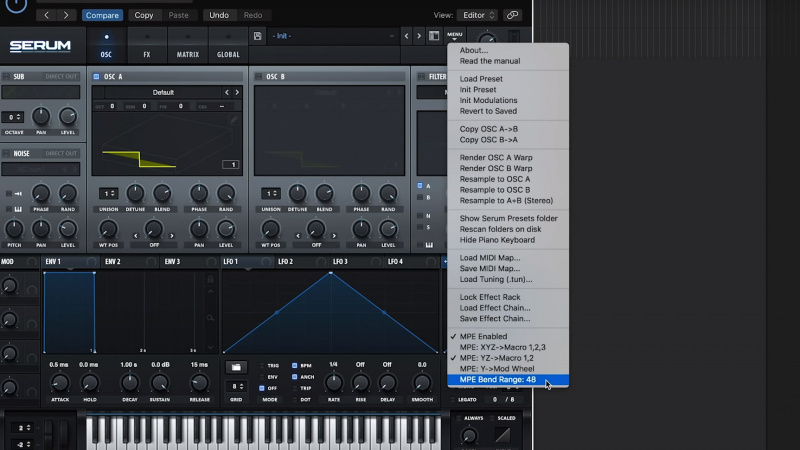The height and width of the screenshot is (450, 800).
Task: Click the LFO triangle shape display
Action: tap(331, 312)
